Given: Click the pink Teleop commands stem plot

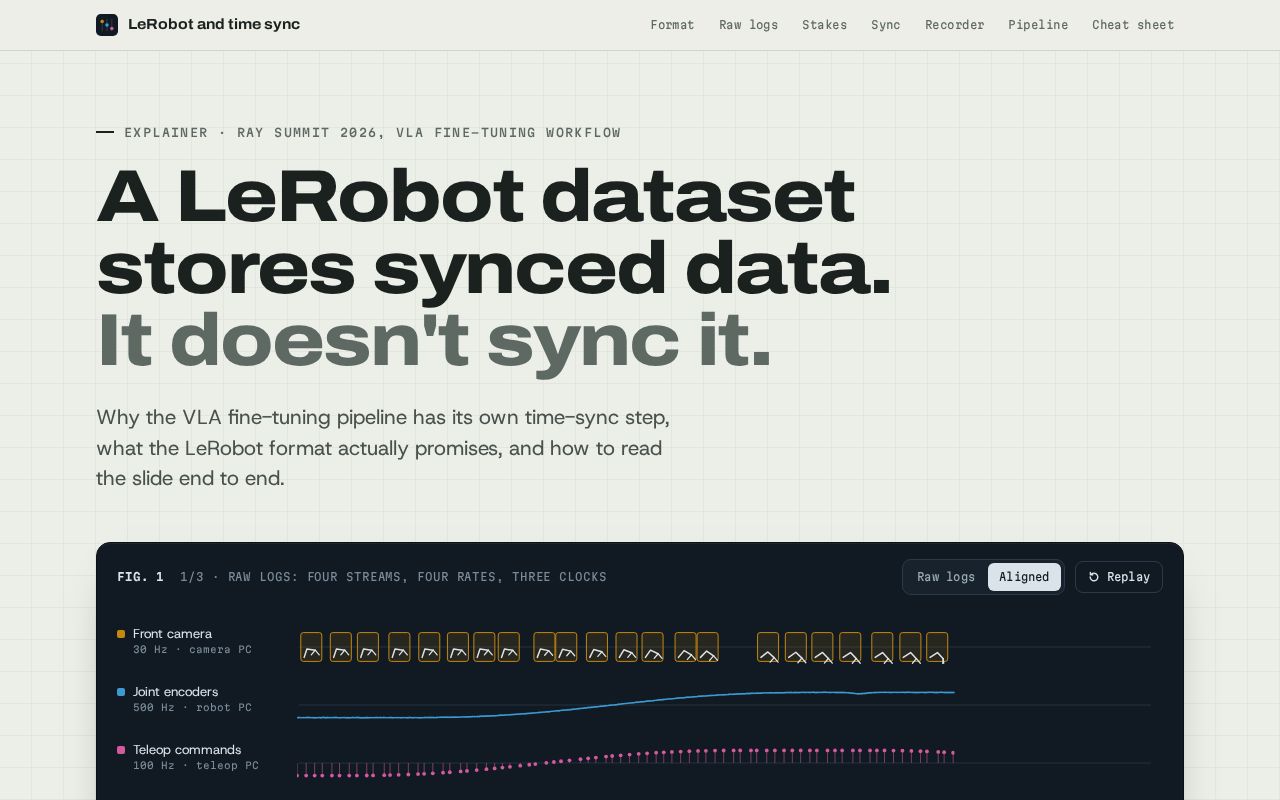Looking at the screenshot, I should (626, 762).
